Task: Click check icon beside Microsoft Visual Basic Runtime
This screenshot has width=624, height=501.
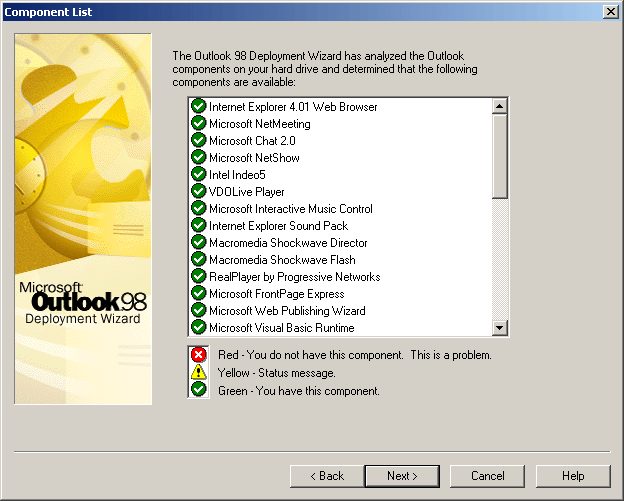Action: coord(198,327)
